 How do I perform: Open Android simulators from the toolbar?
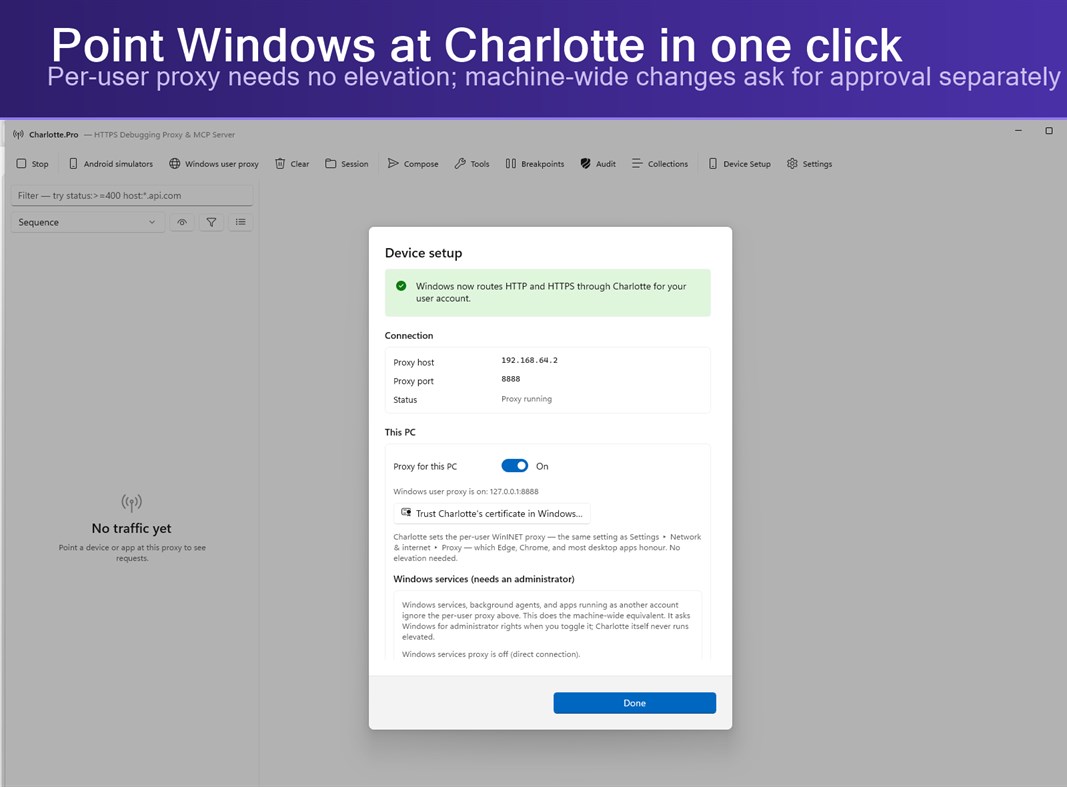click(x=111, y=164)
